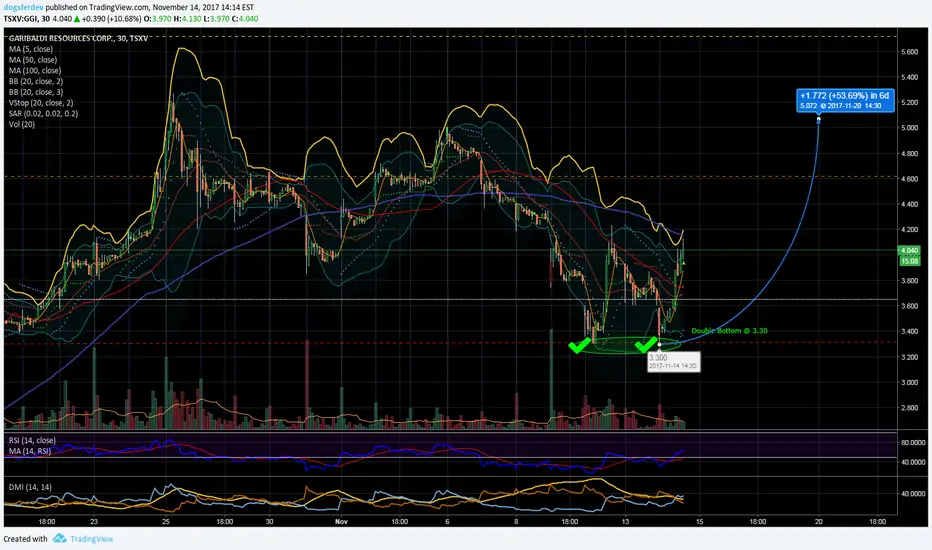
Task: Click the MA (14, RSI) label
Action: (30, 451)
